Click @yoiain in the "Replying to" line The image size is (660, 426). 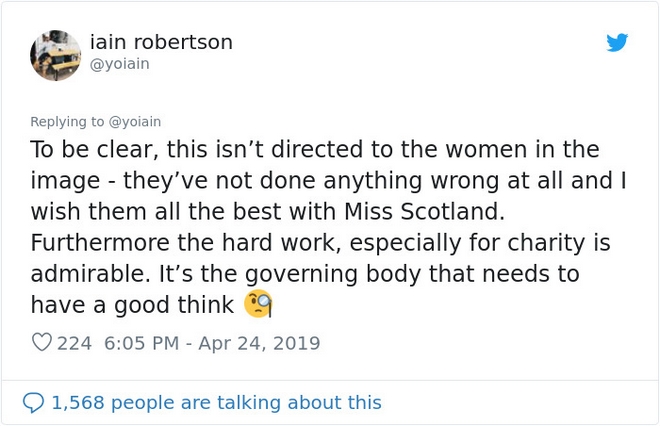(x=135, y=122)
